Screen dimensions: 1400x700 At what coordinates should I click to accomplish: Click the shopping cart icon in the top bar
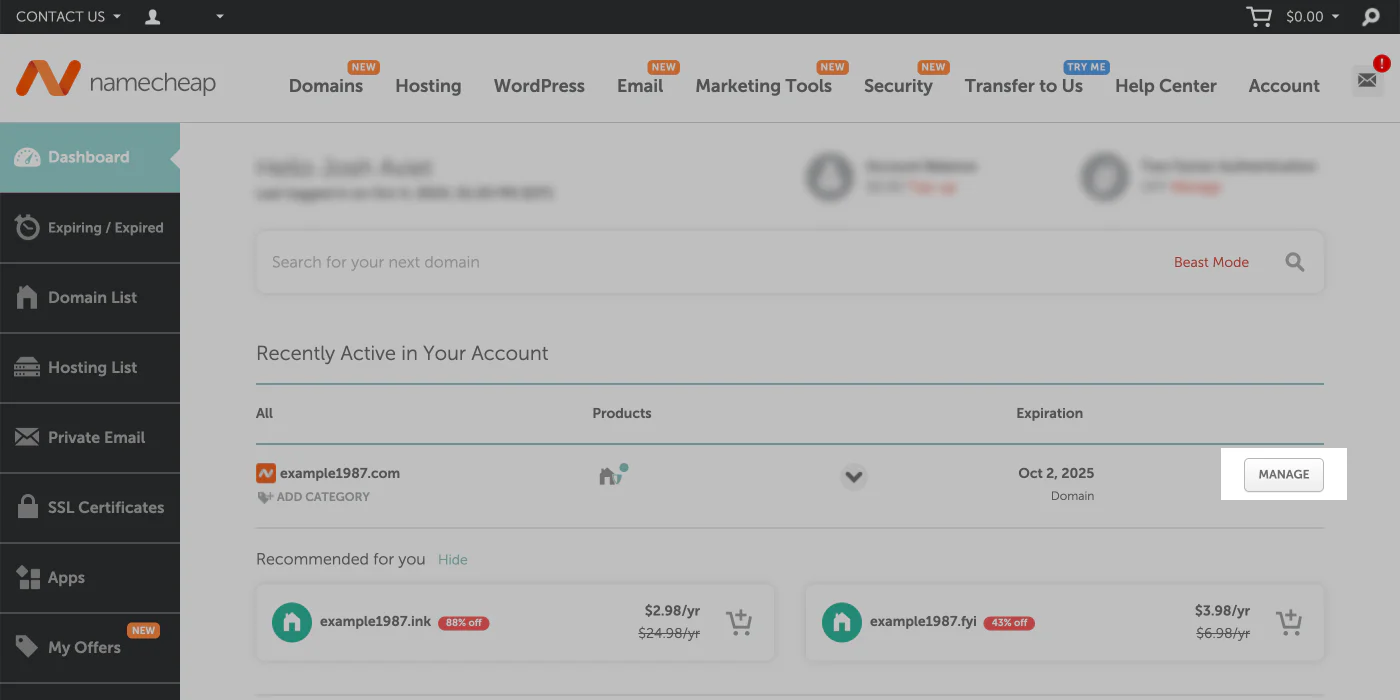click(x=1257, y=16)
